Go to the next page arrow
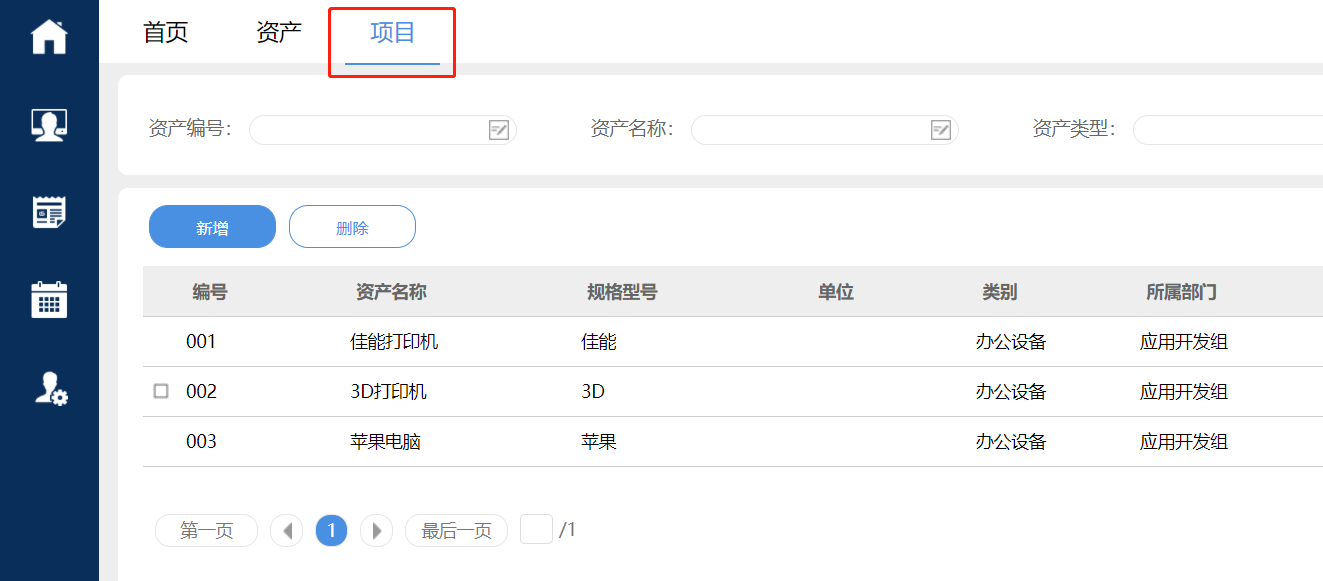 (x=376, y=530)
